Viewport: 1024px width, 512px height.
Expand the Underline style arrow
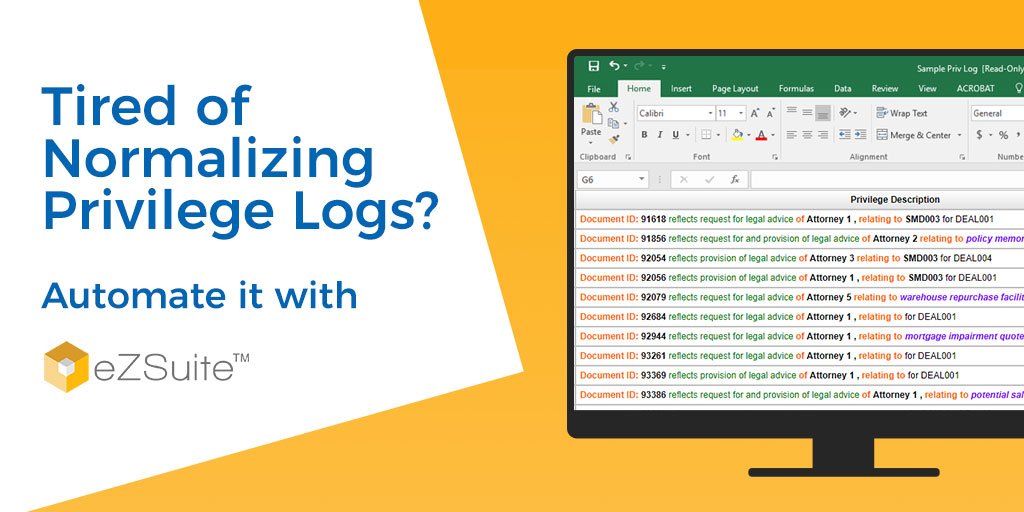click(x=687, y=135)
